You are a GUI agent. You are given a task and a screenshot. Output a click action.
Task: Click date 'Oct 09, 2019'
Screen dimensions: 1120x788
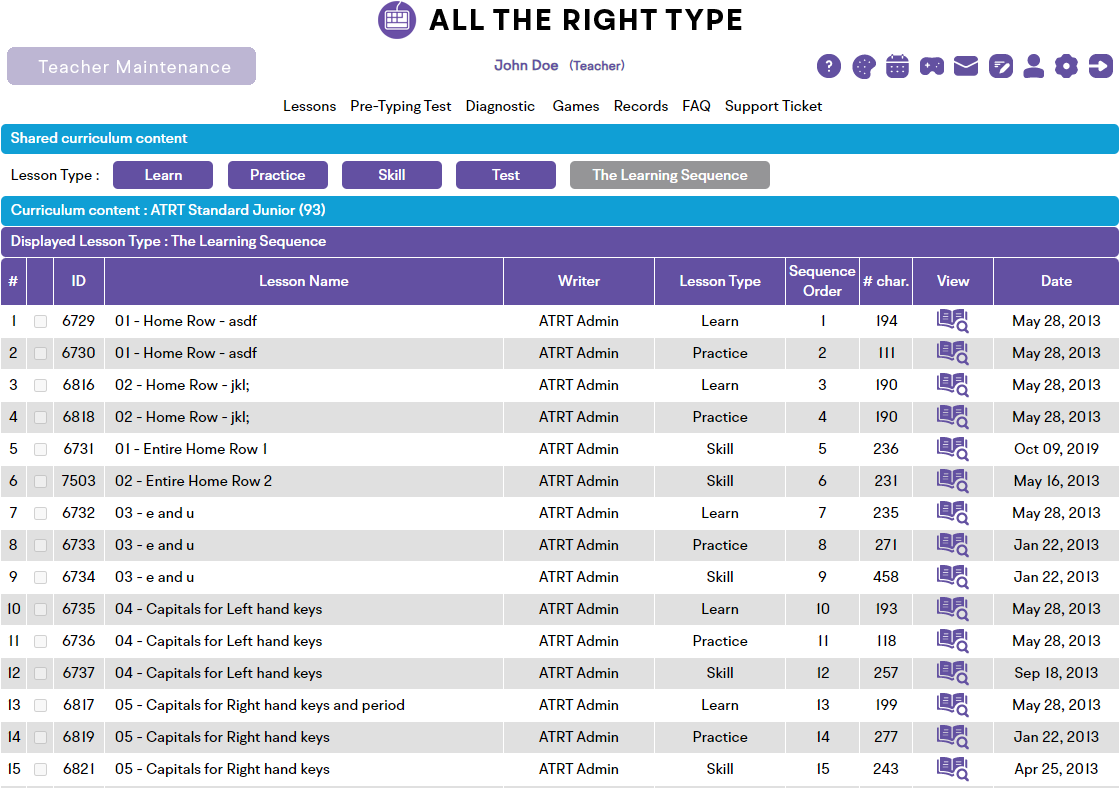click(x=1056, y=449)
